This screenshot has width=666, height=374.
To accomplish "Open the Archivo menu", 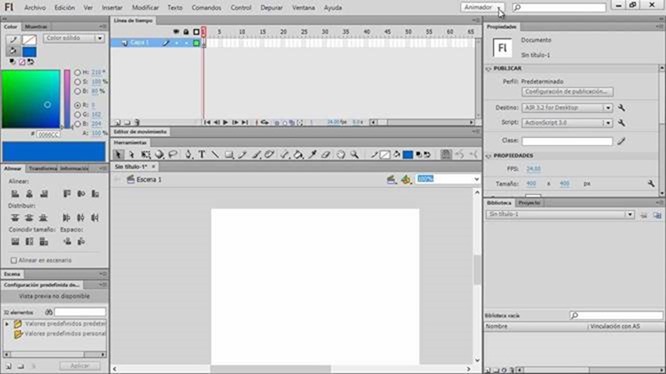I will tap(35, 8).
